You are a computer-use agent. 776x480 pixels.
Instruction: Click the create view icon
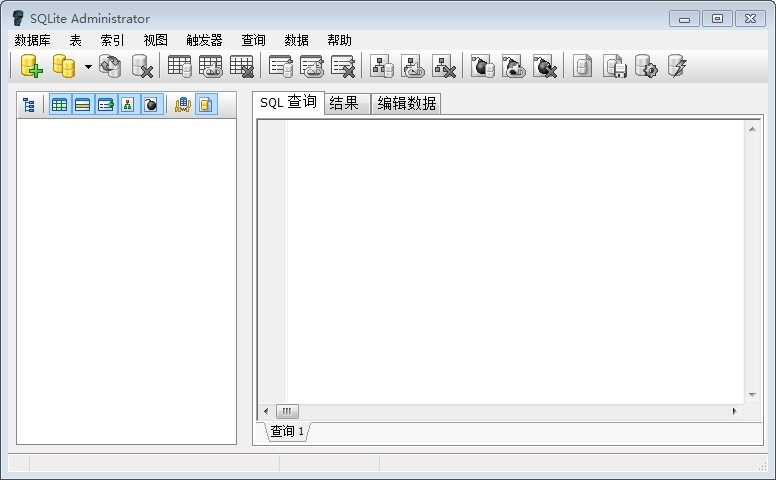coord(382,66)
